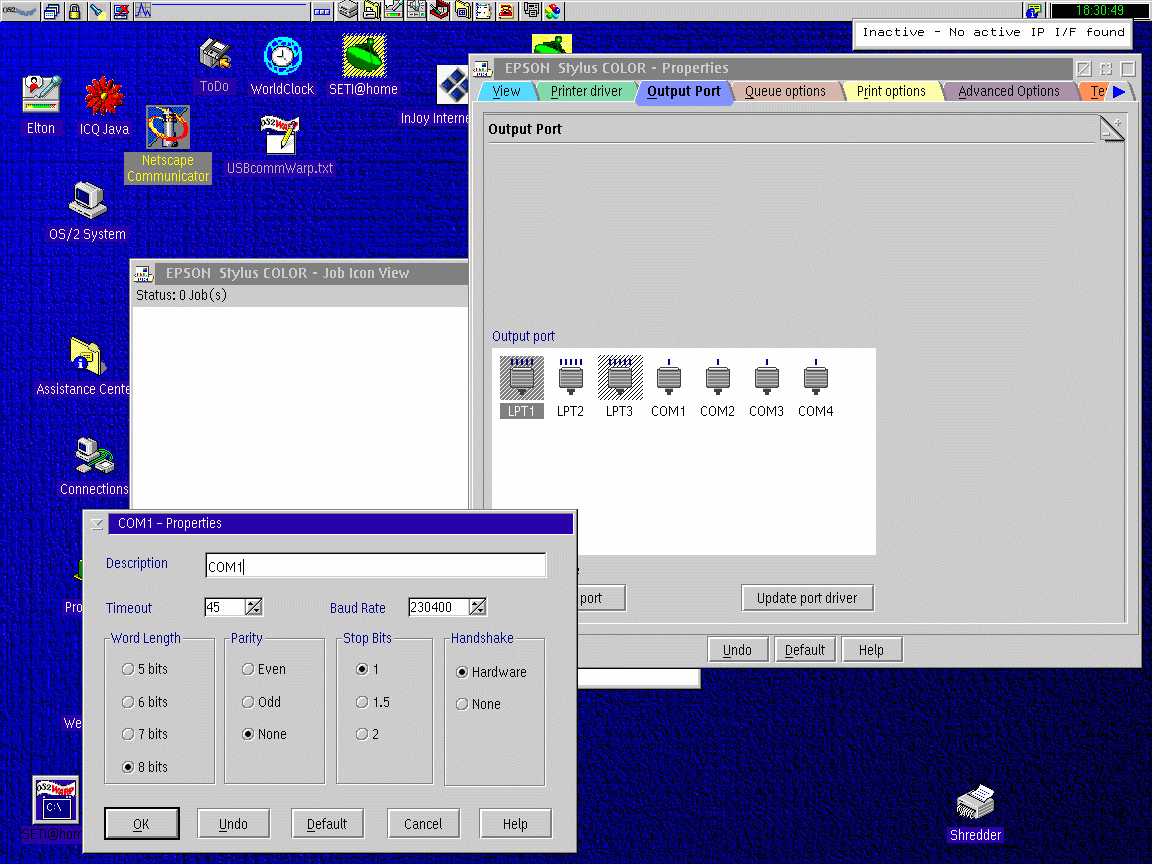Choose 5 bits word length

(x=145, y=669)
